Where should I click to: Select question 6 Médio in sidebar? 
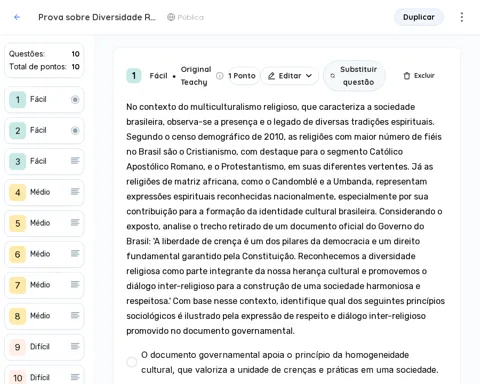pyautogui.click(x=44, y=254)
